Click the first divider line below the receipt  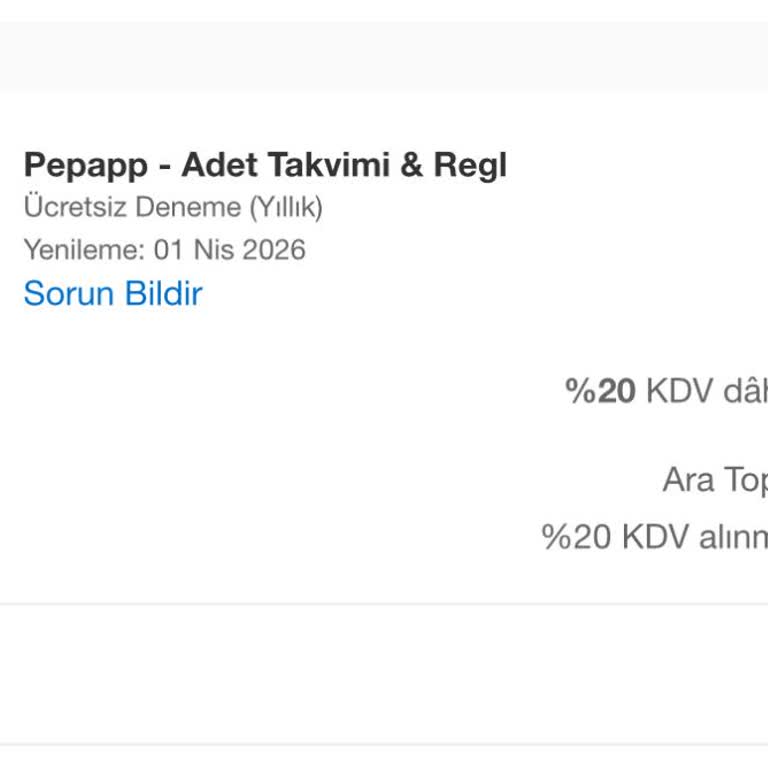click(x=384, y=604)
